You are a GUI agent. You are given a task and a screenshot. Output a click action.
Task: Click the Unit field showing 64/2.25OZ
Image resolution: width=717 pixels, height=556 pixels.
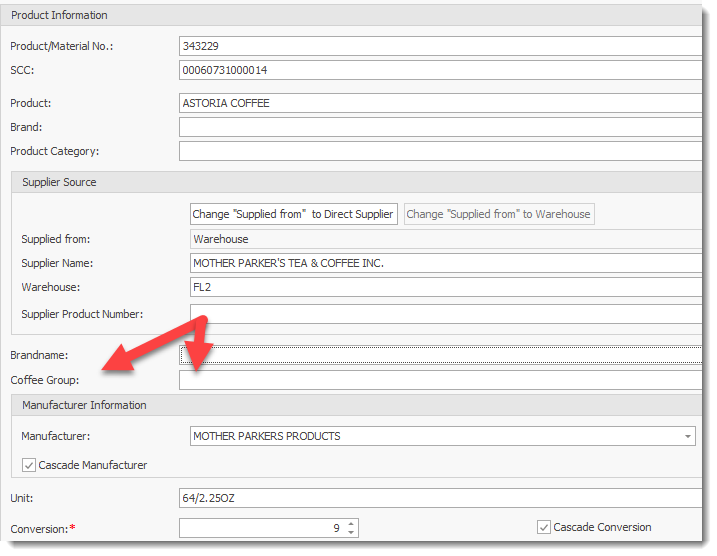coord(440,498)
